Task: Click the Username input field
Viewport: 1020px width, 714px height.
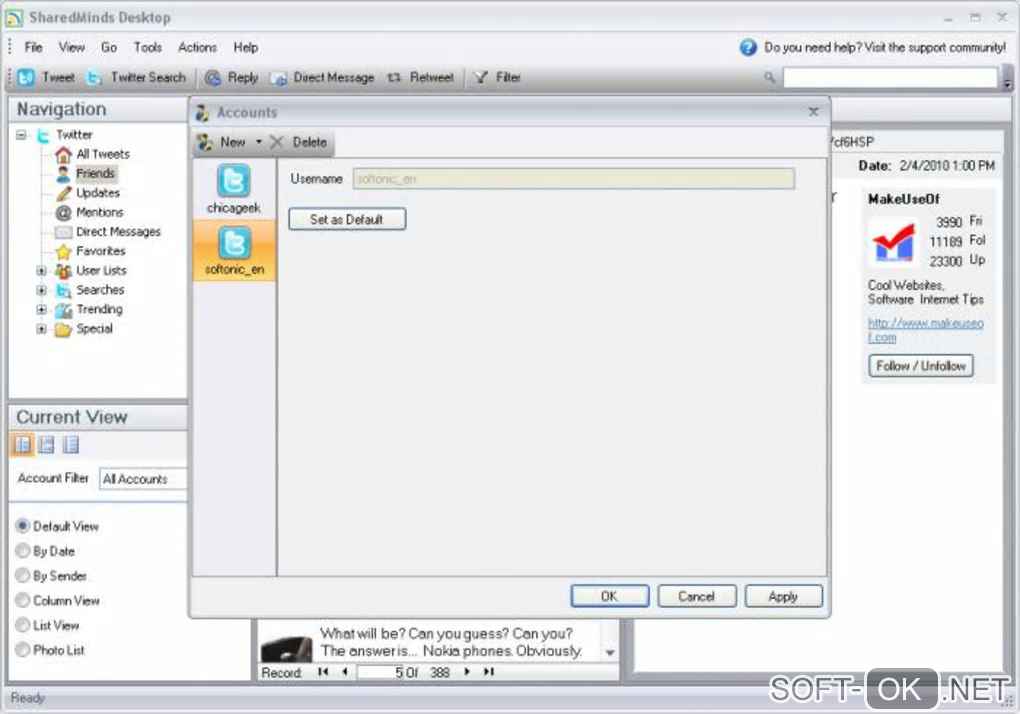Action: (574, 179)
